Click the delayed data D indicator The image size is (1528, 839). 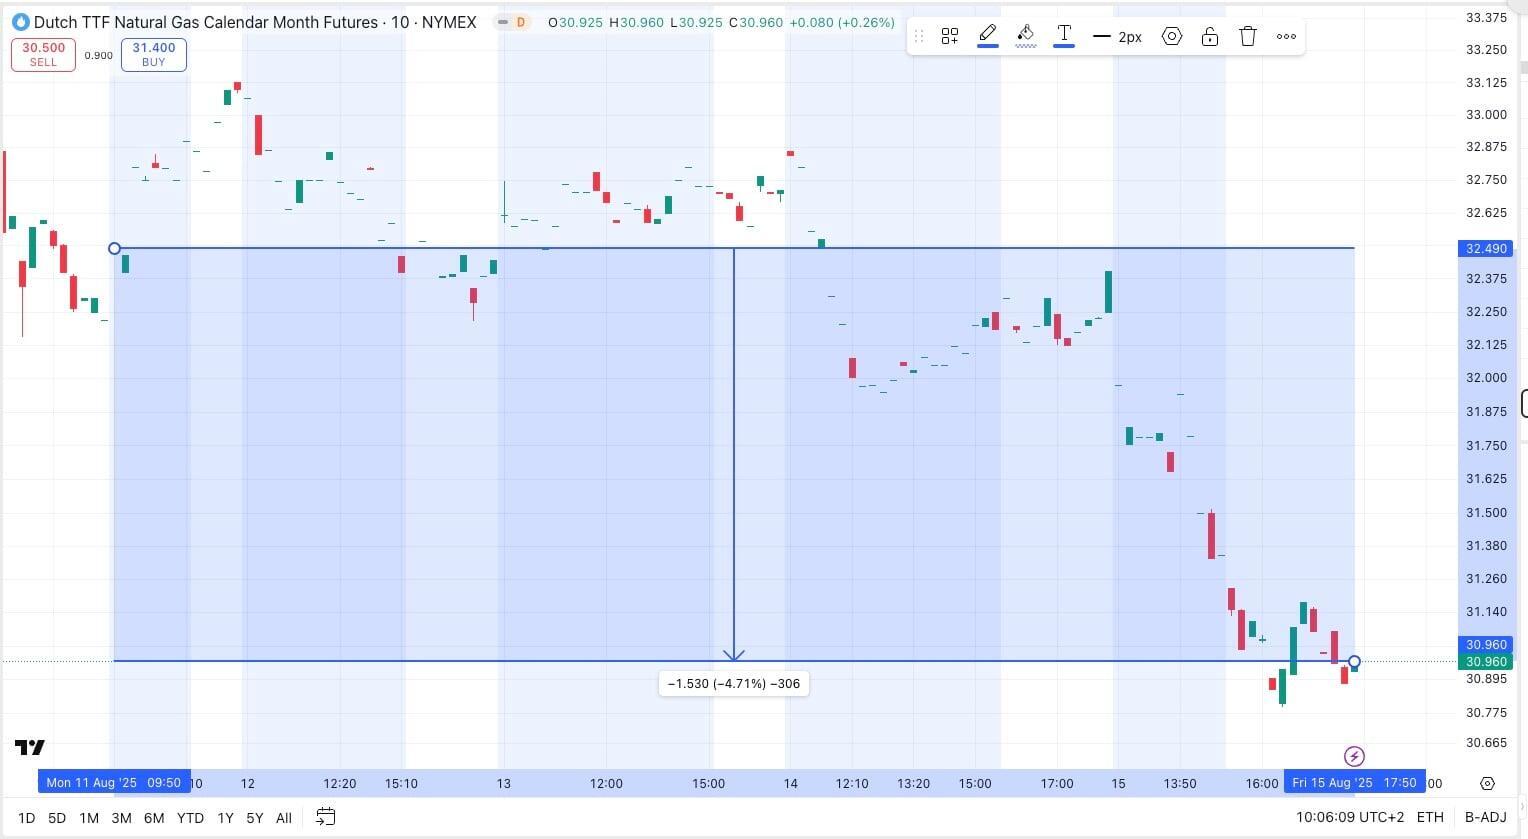click(x=521, y=22)
